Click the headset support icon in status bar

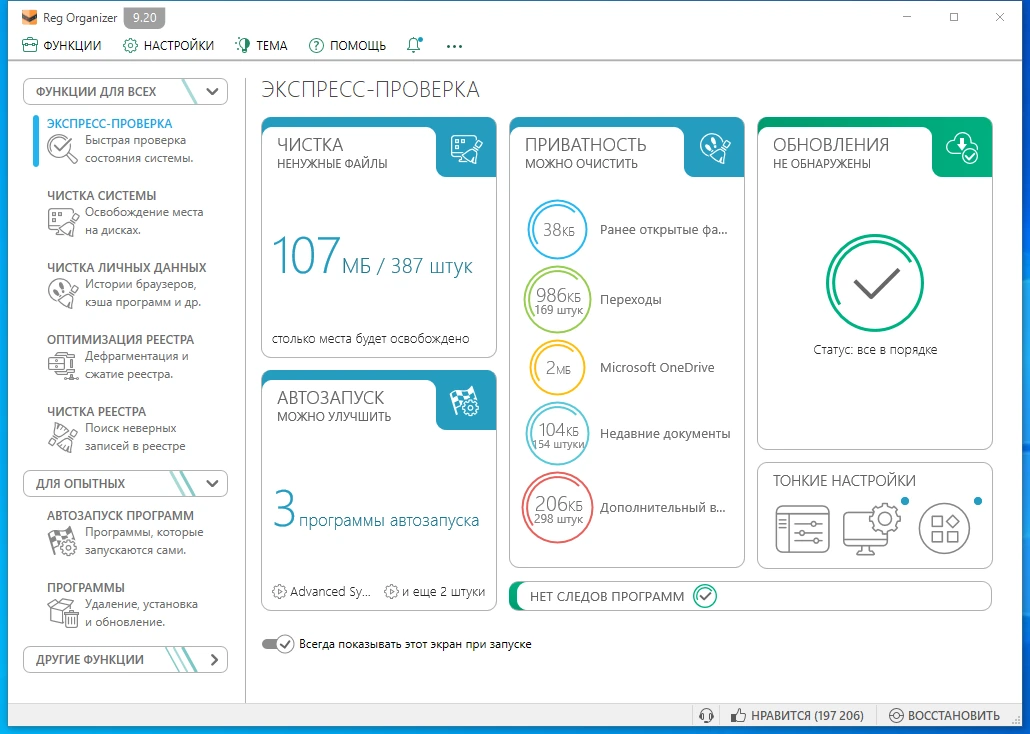point(706,716)
